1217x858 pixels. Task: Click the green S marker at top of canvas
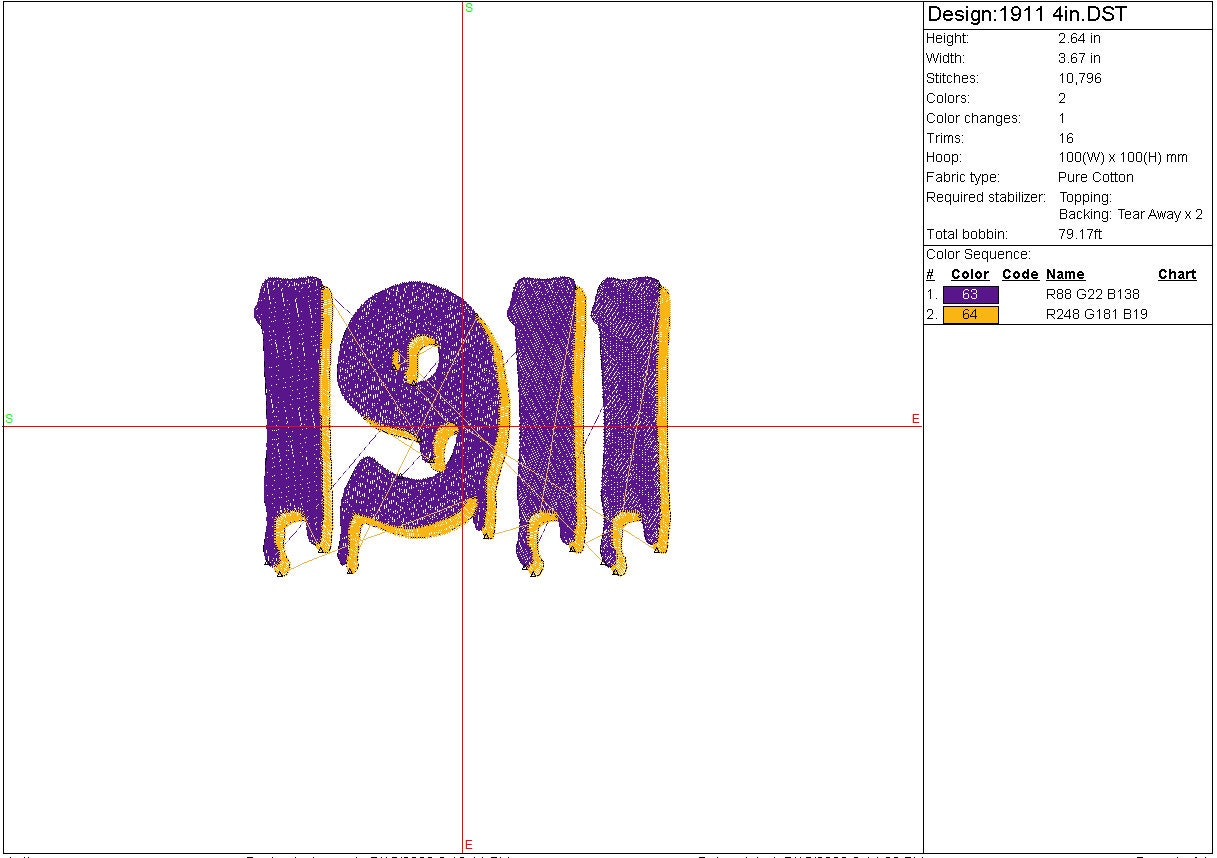click(x=469, y=8)
